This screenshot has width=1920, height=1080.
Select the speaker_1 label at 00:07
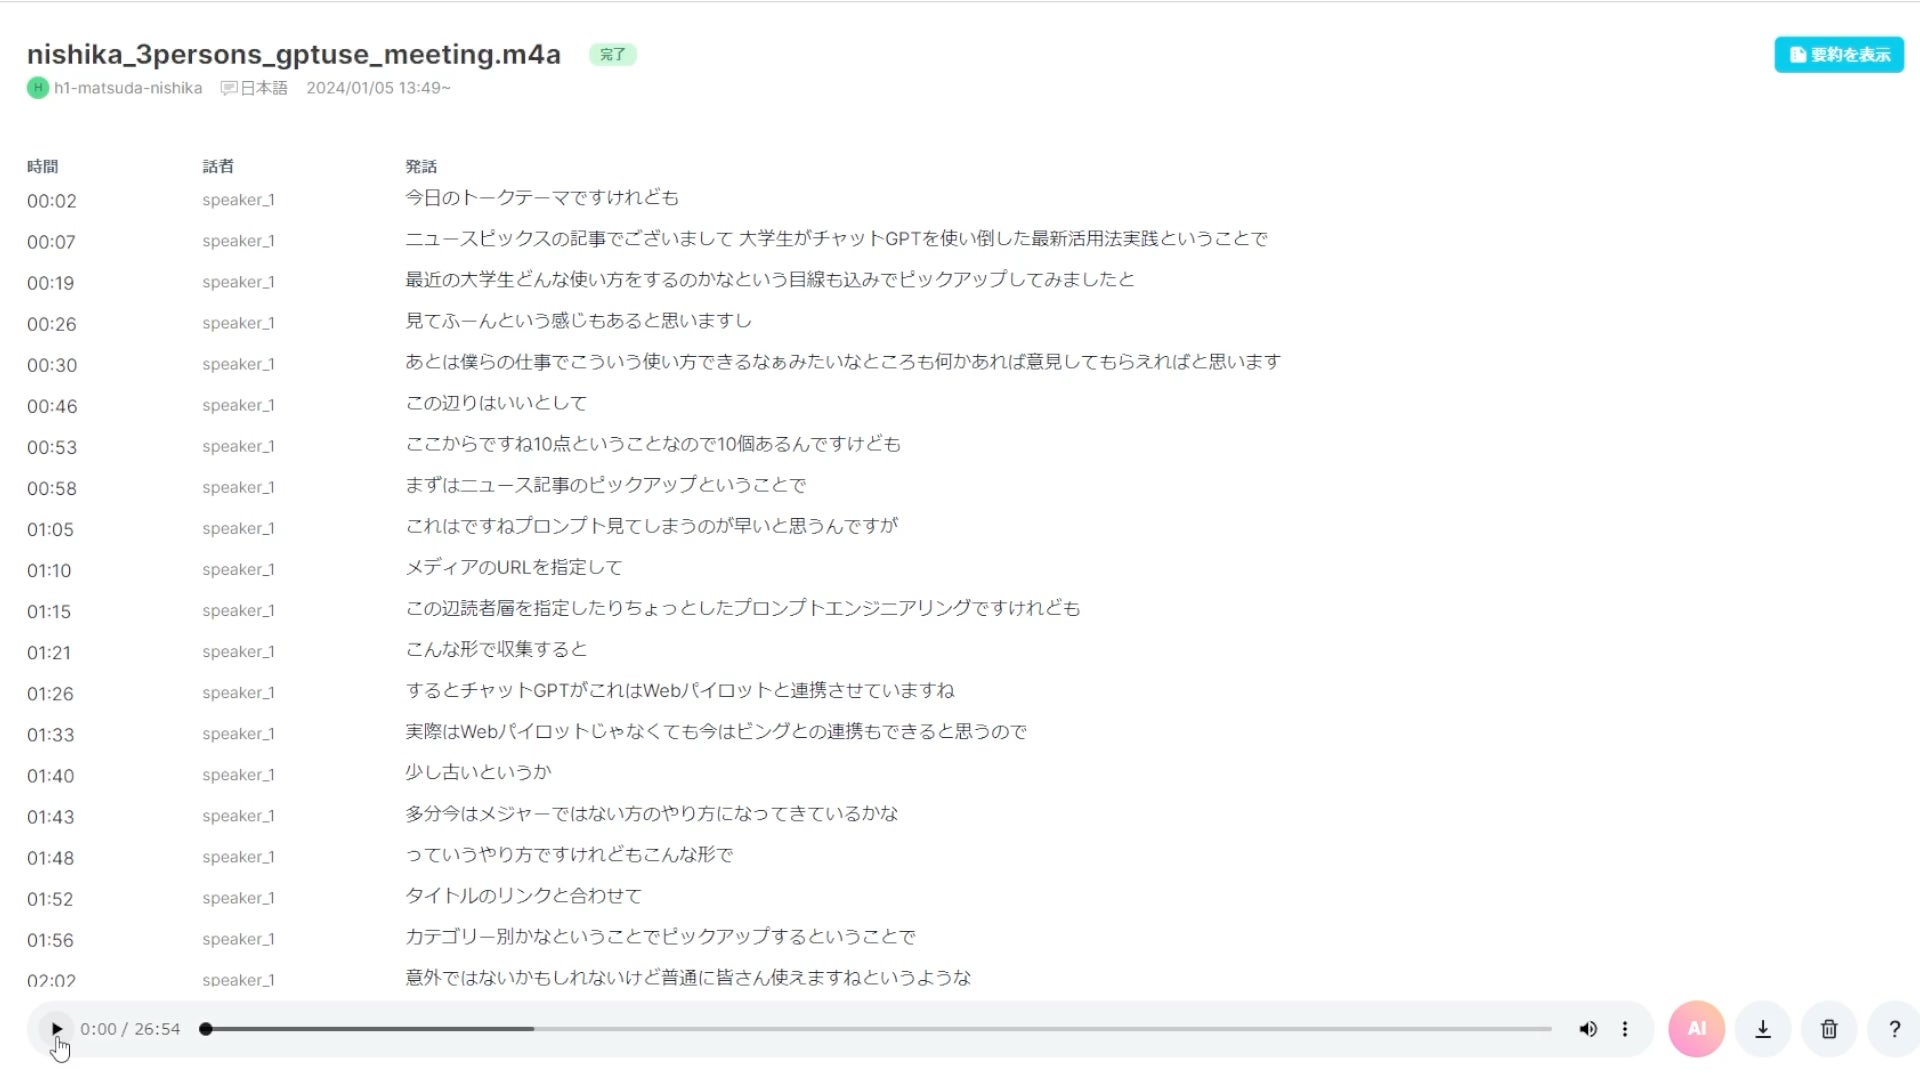(x=238, y=241)
